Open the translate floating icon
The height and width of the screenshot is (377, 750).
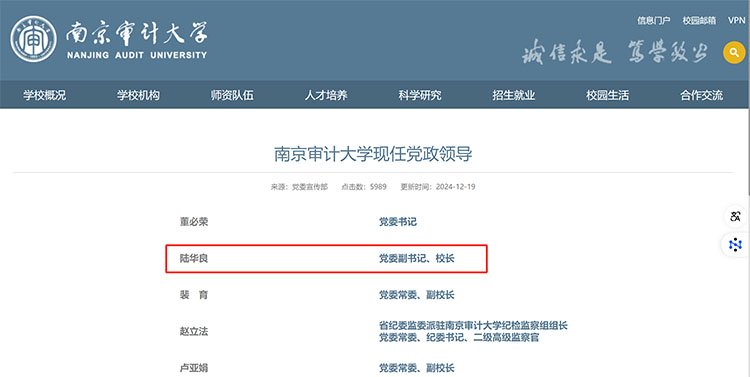coord(735,216)
